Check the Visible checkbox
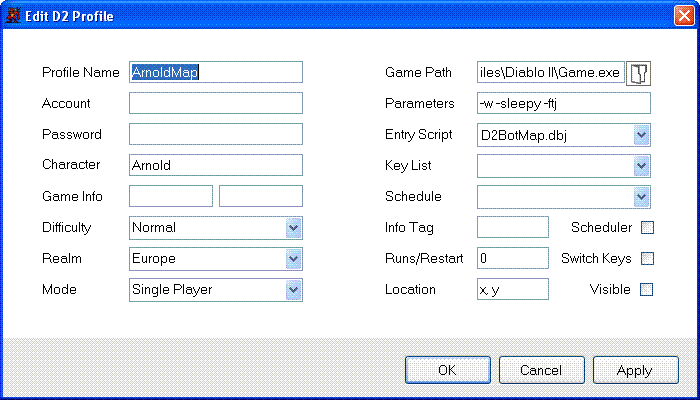The image size is (700, 400). coord(646,290)
